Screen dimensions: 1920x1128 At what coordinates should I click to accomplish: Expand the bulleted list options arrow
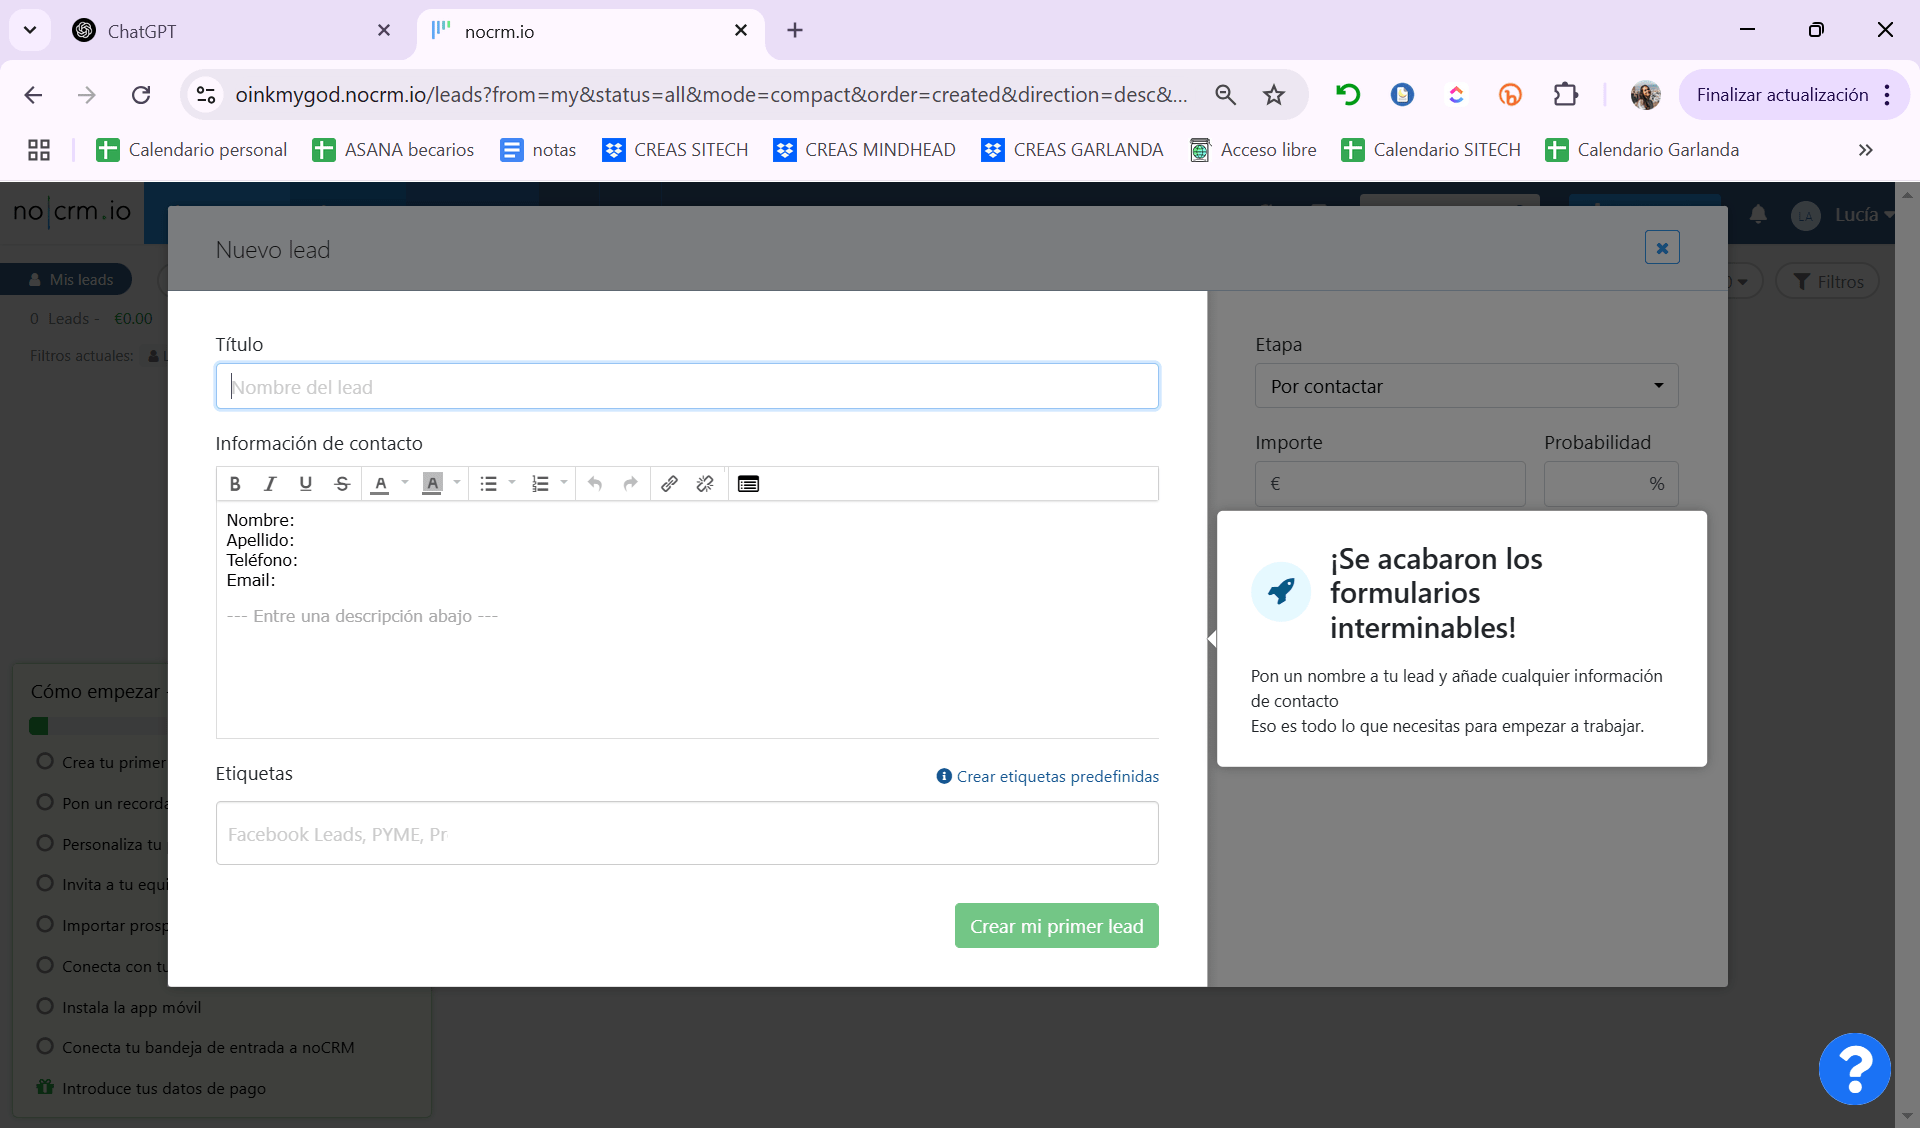click(512, 483)
